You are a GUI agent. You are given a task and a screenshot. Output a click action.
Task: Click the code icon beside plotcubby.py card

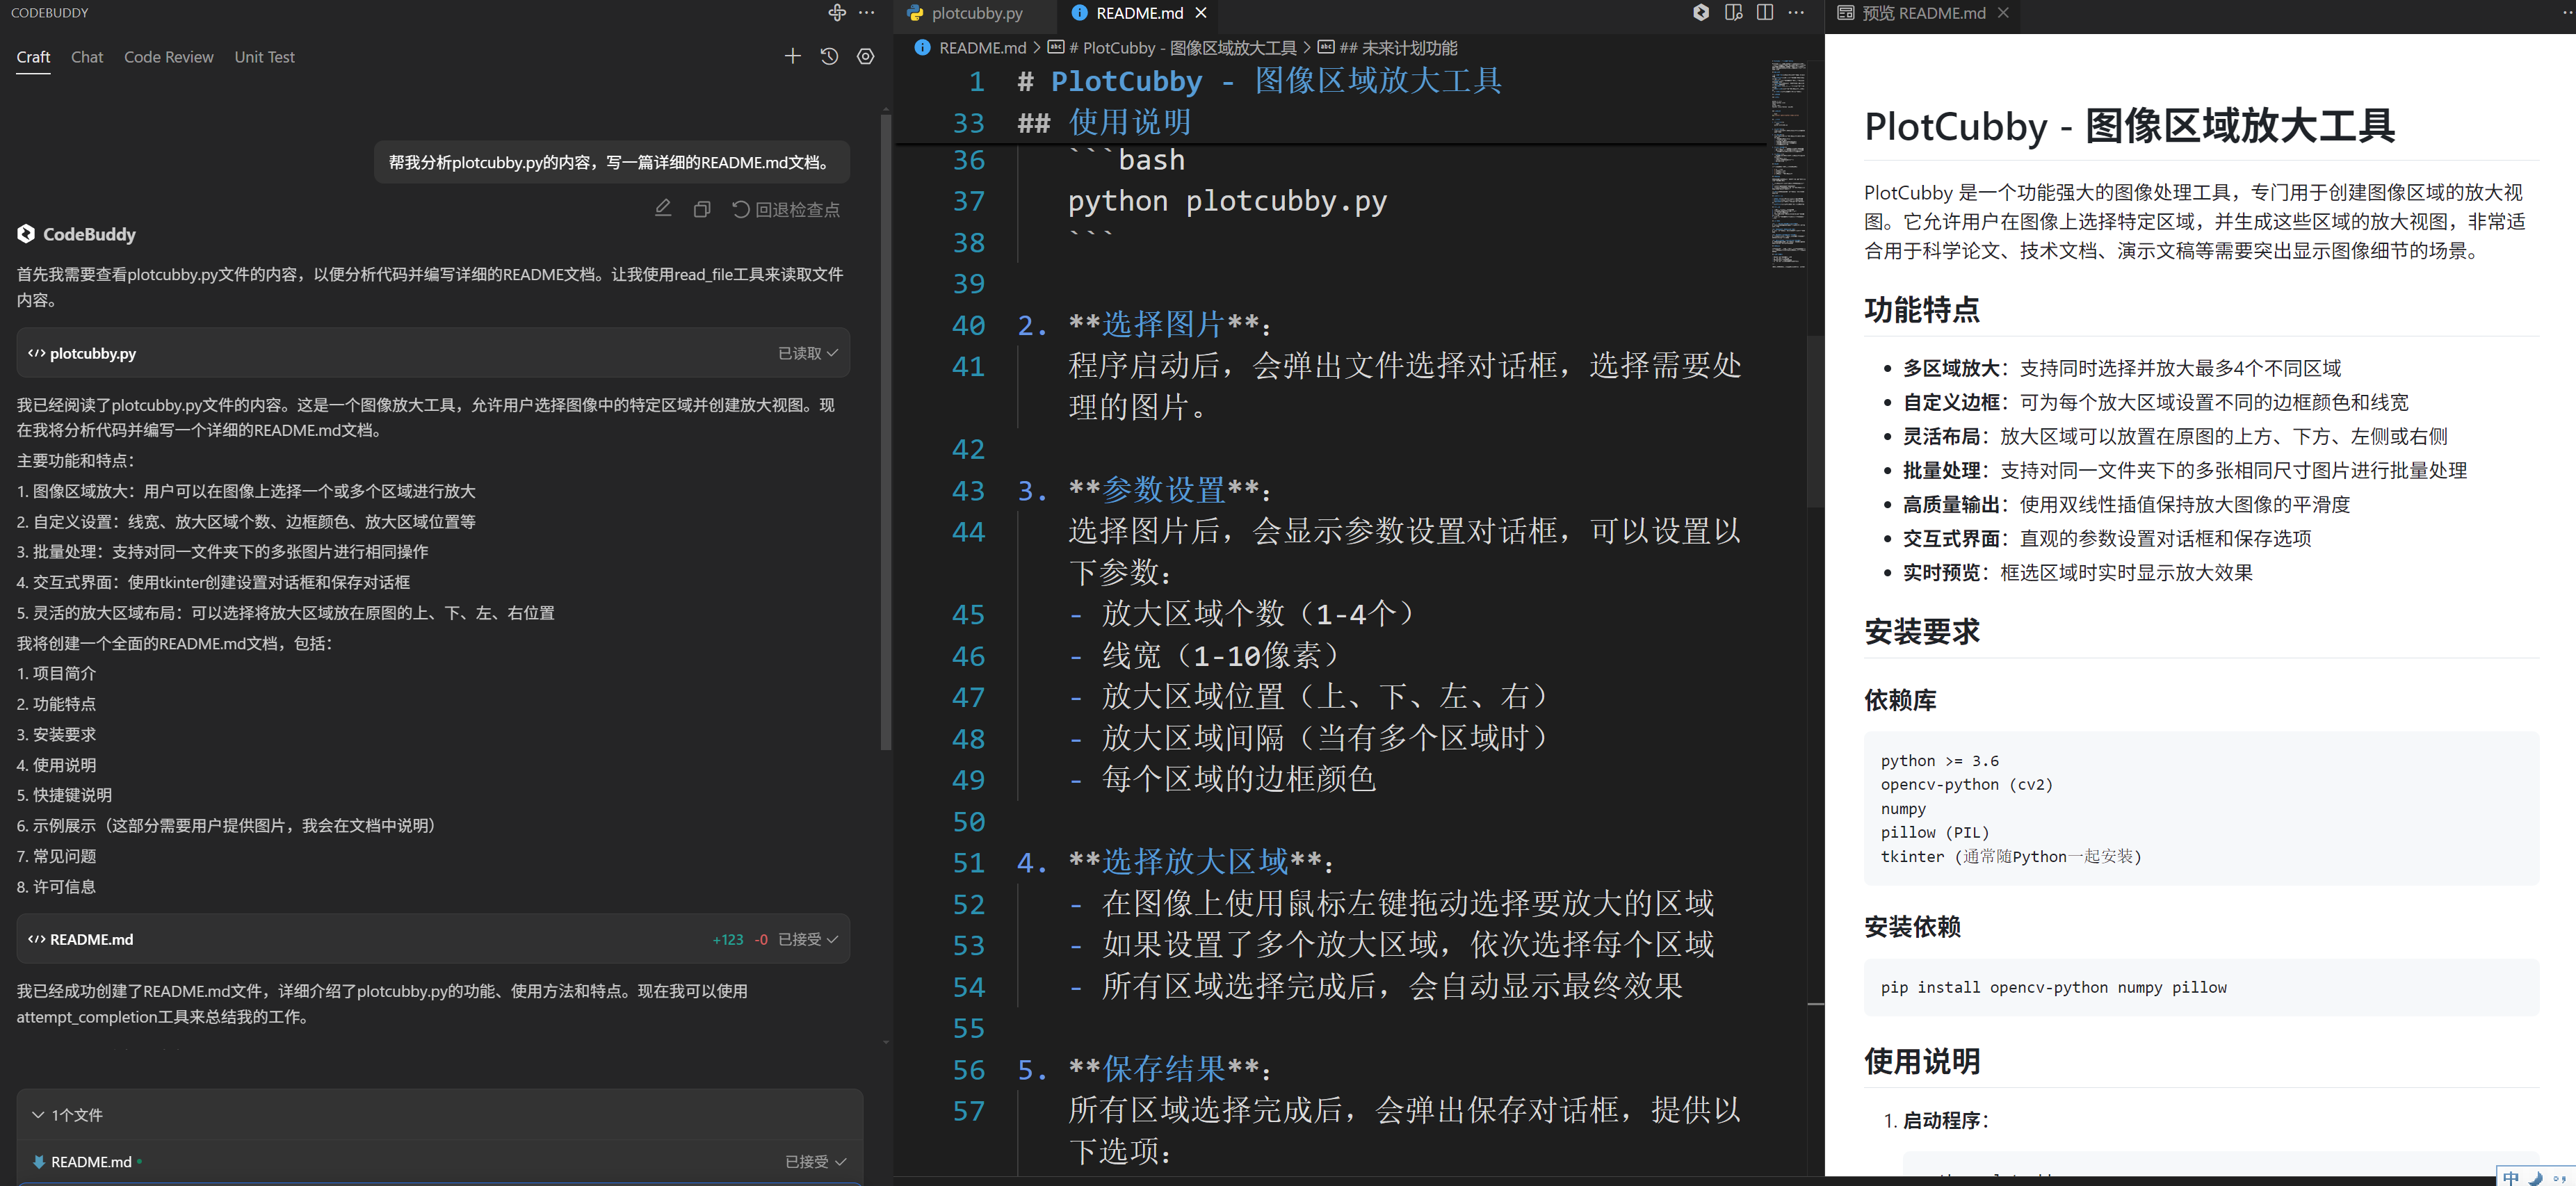coord(37,353)
